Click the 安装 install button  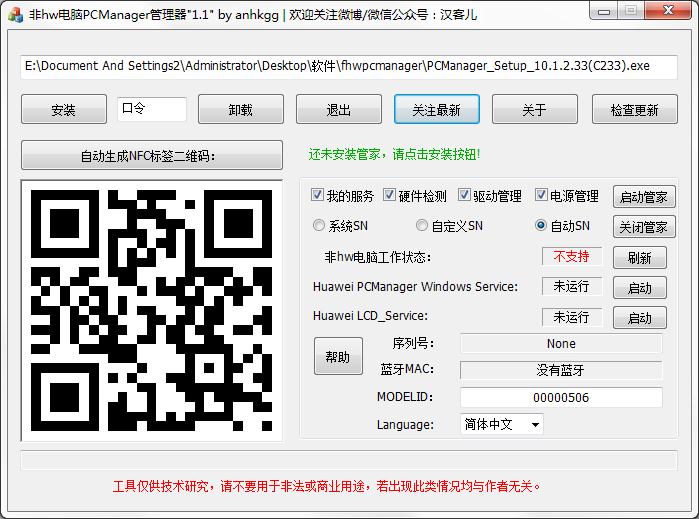point(63,110)
